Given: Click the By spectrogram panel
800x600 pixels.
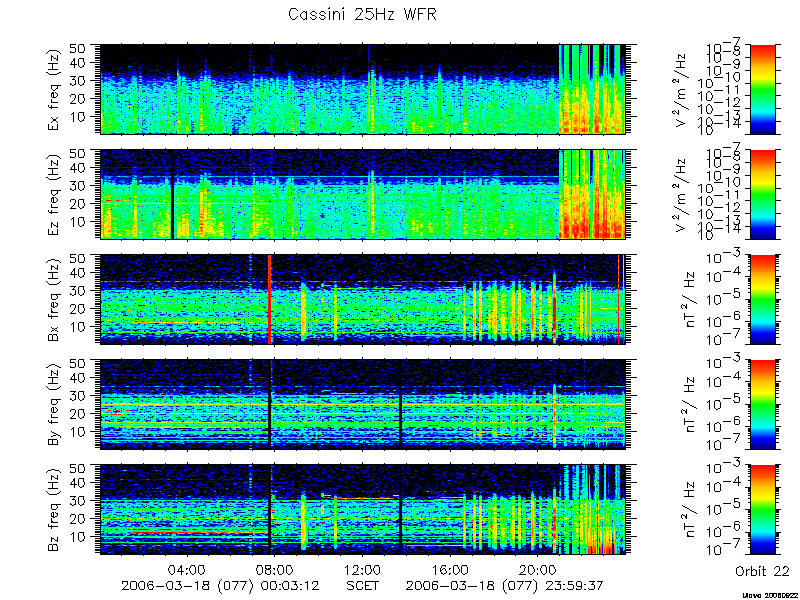Looking at the screenshot, I should 362,405.
